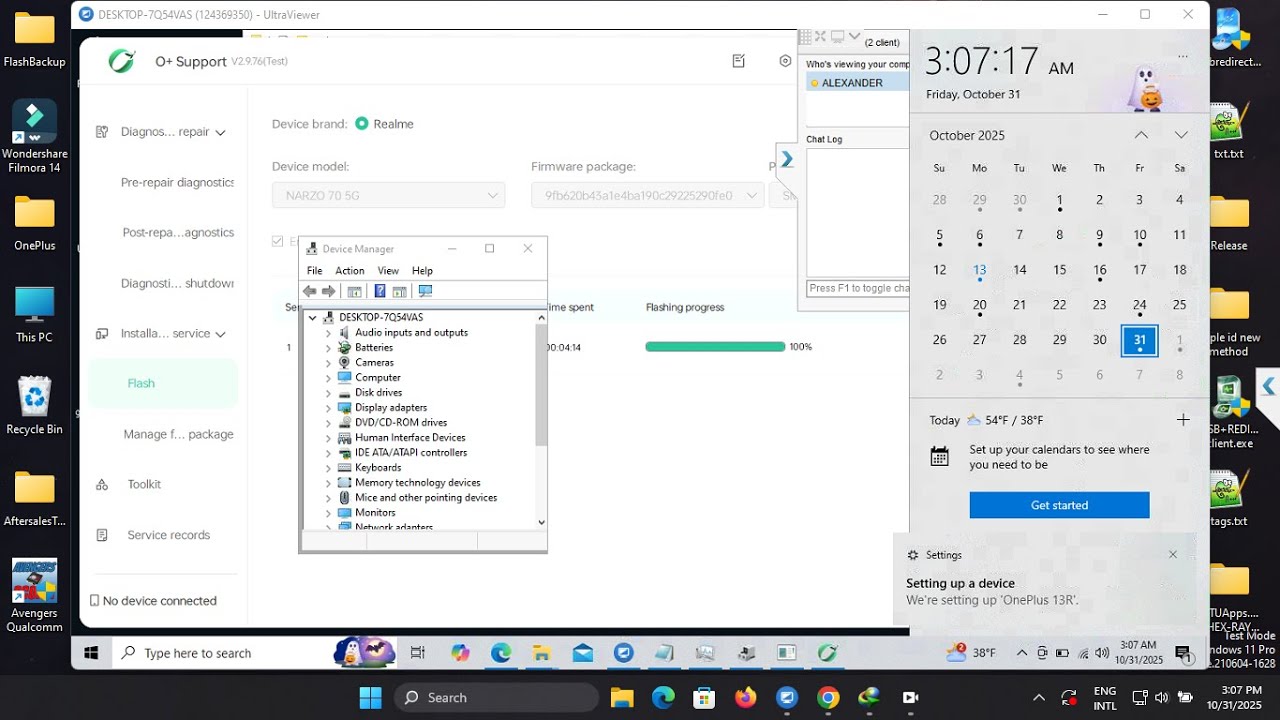Collapse Installa... service section
This screenshot has width=1280, height=720.
pos(220,334)
